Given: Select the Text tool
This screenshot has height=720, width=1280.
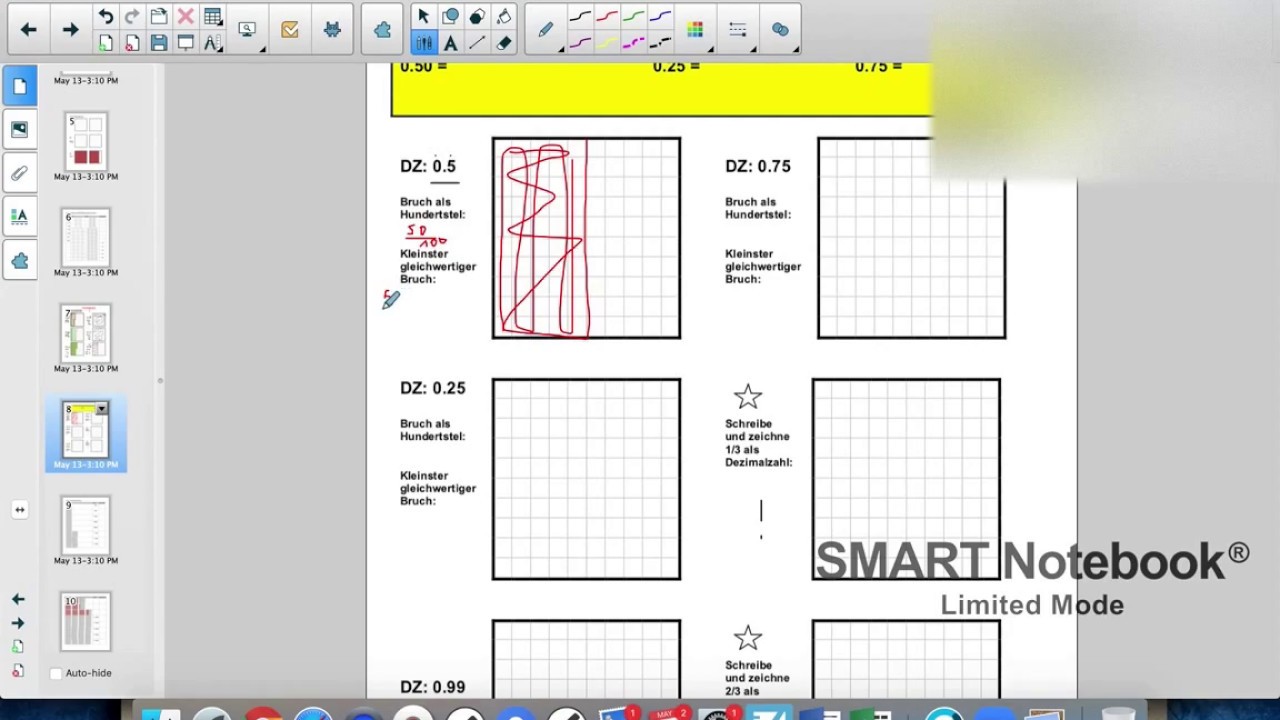Looking at the screenshot, I should (x=451, y=43).
